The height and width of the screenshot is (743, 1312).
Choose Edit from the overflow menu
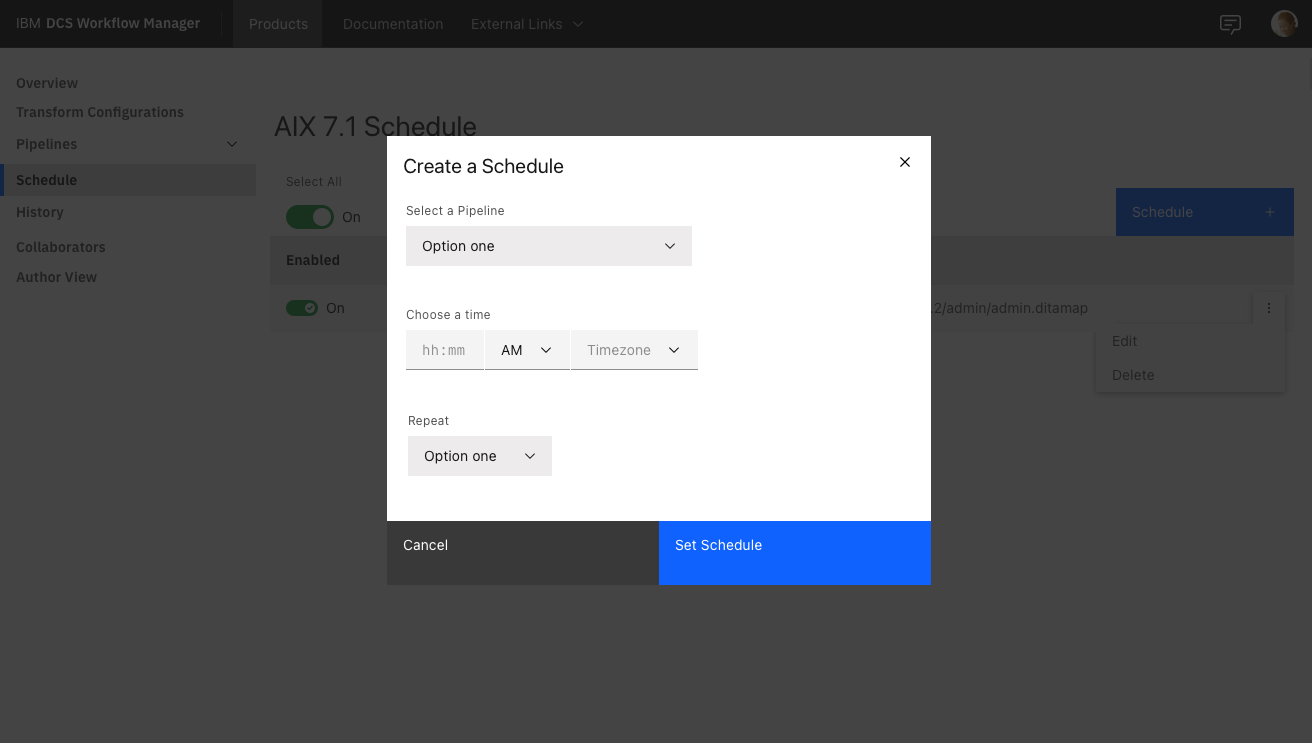[1190, 341]
